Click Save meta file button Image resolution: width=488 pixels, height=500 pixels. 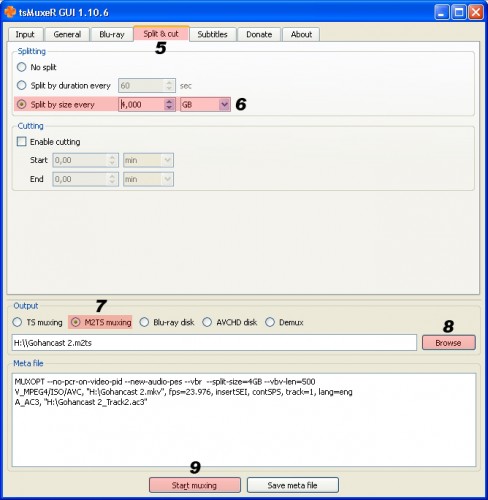point(293,485)
